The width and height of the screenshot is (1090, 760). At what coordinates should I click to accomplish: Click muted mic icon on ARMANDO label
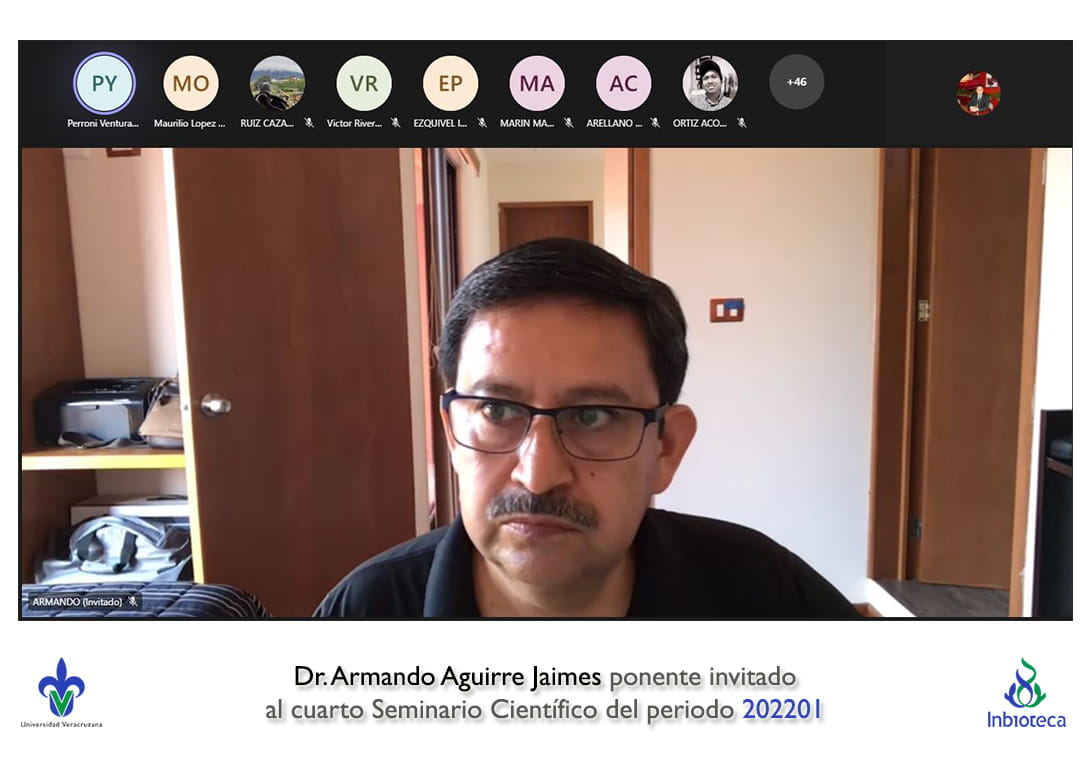tap(133, 602)
